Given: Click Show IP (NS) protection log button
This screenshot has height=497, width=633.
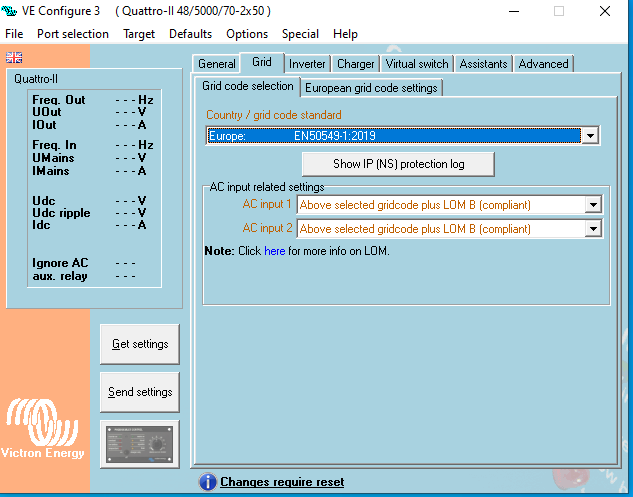Looking at the screenshot, I should coord(398,164).
